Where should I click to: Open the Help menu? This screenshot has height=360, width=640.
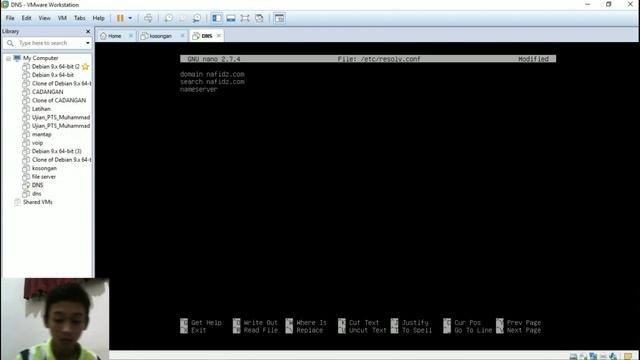(x=98, y=18)
